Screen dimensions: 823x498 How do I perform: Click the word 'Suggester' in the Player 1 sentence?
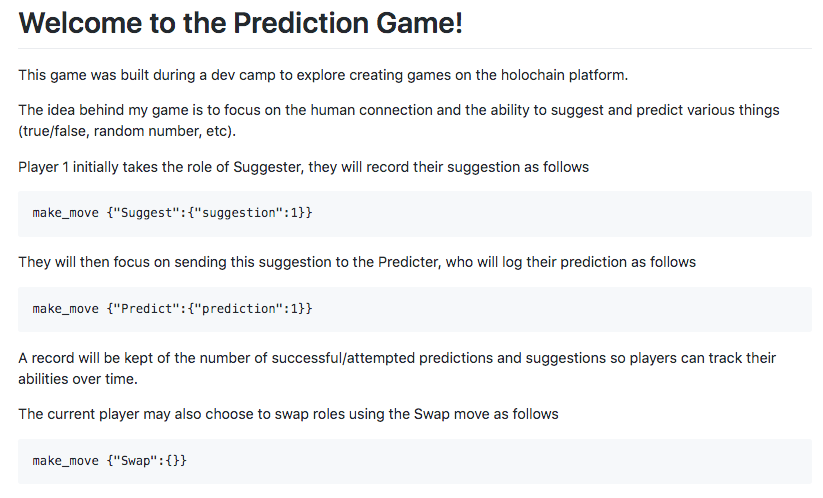tap(268, 167)
